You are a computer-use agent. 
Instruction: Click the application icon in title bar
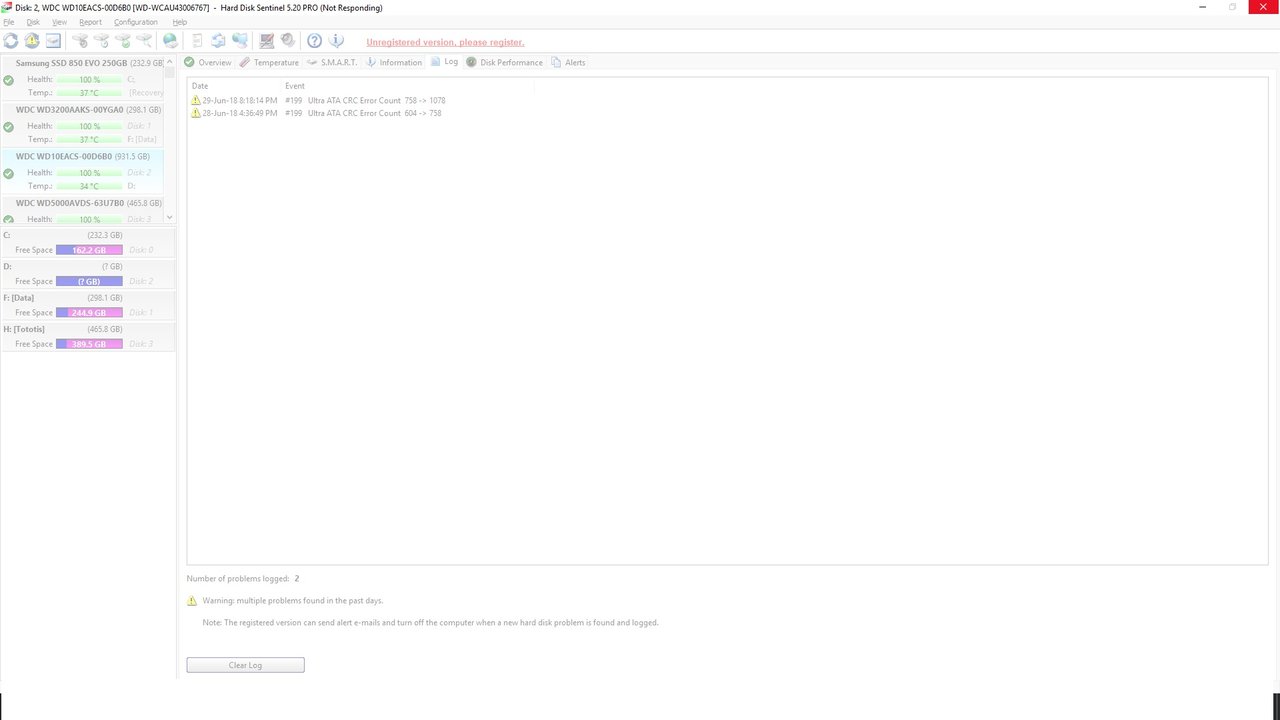point(7,7)
